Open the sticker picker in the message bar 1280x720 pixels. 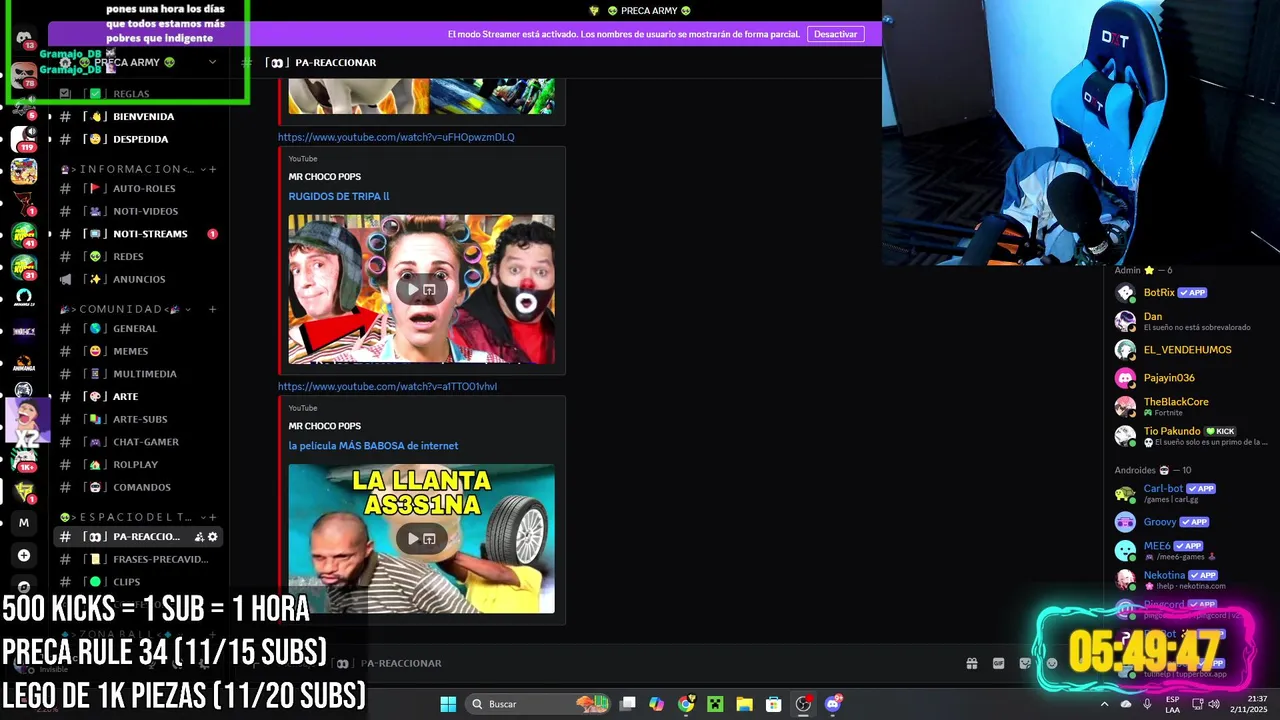tap(1025, 663)
